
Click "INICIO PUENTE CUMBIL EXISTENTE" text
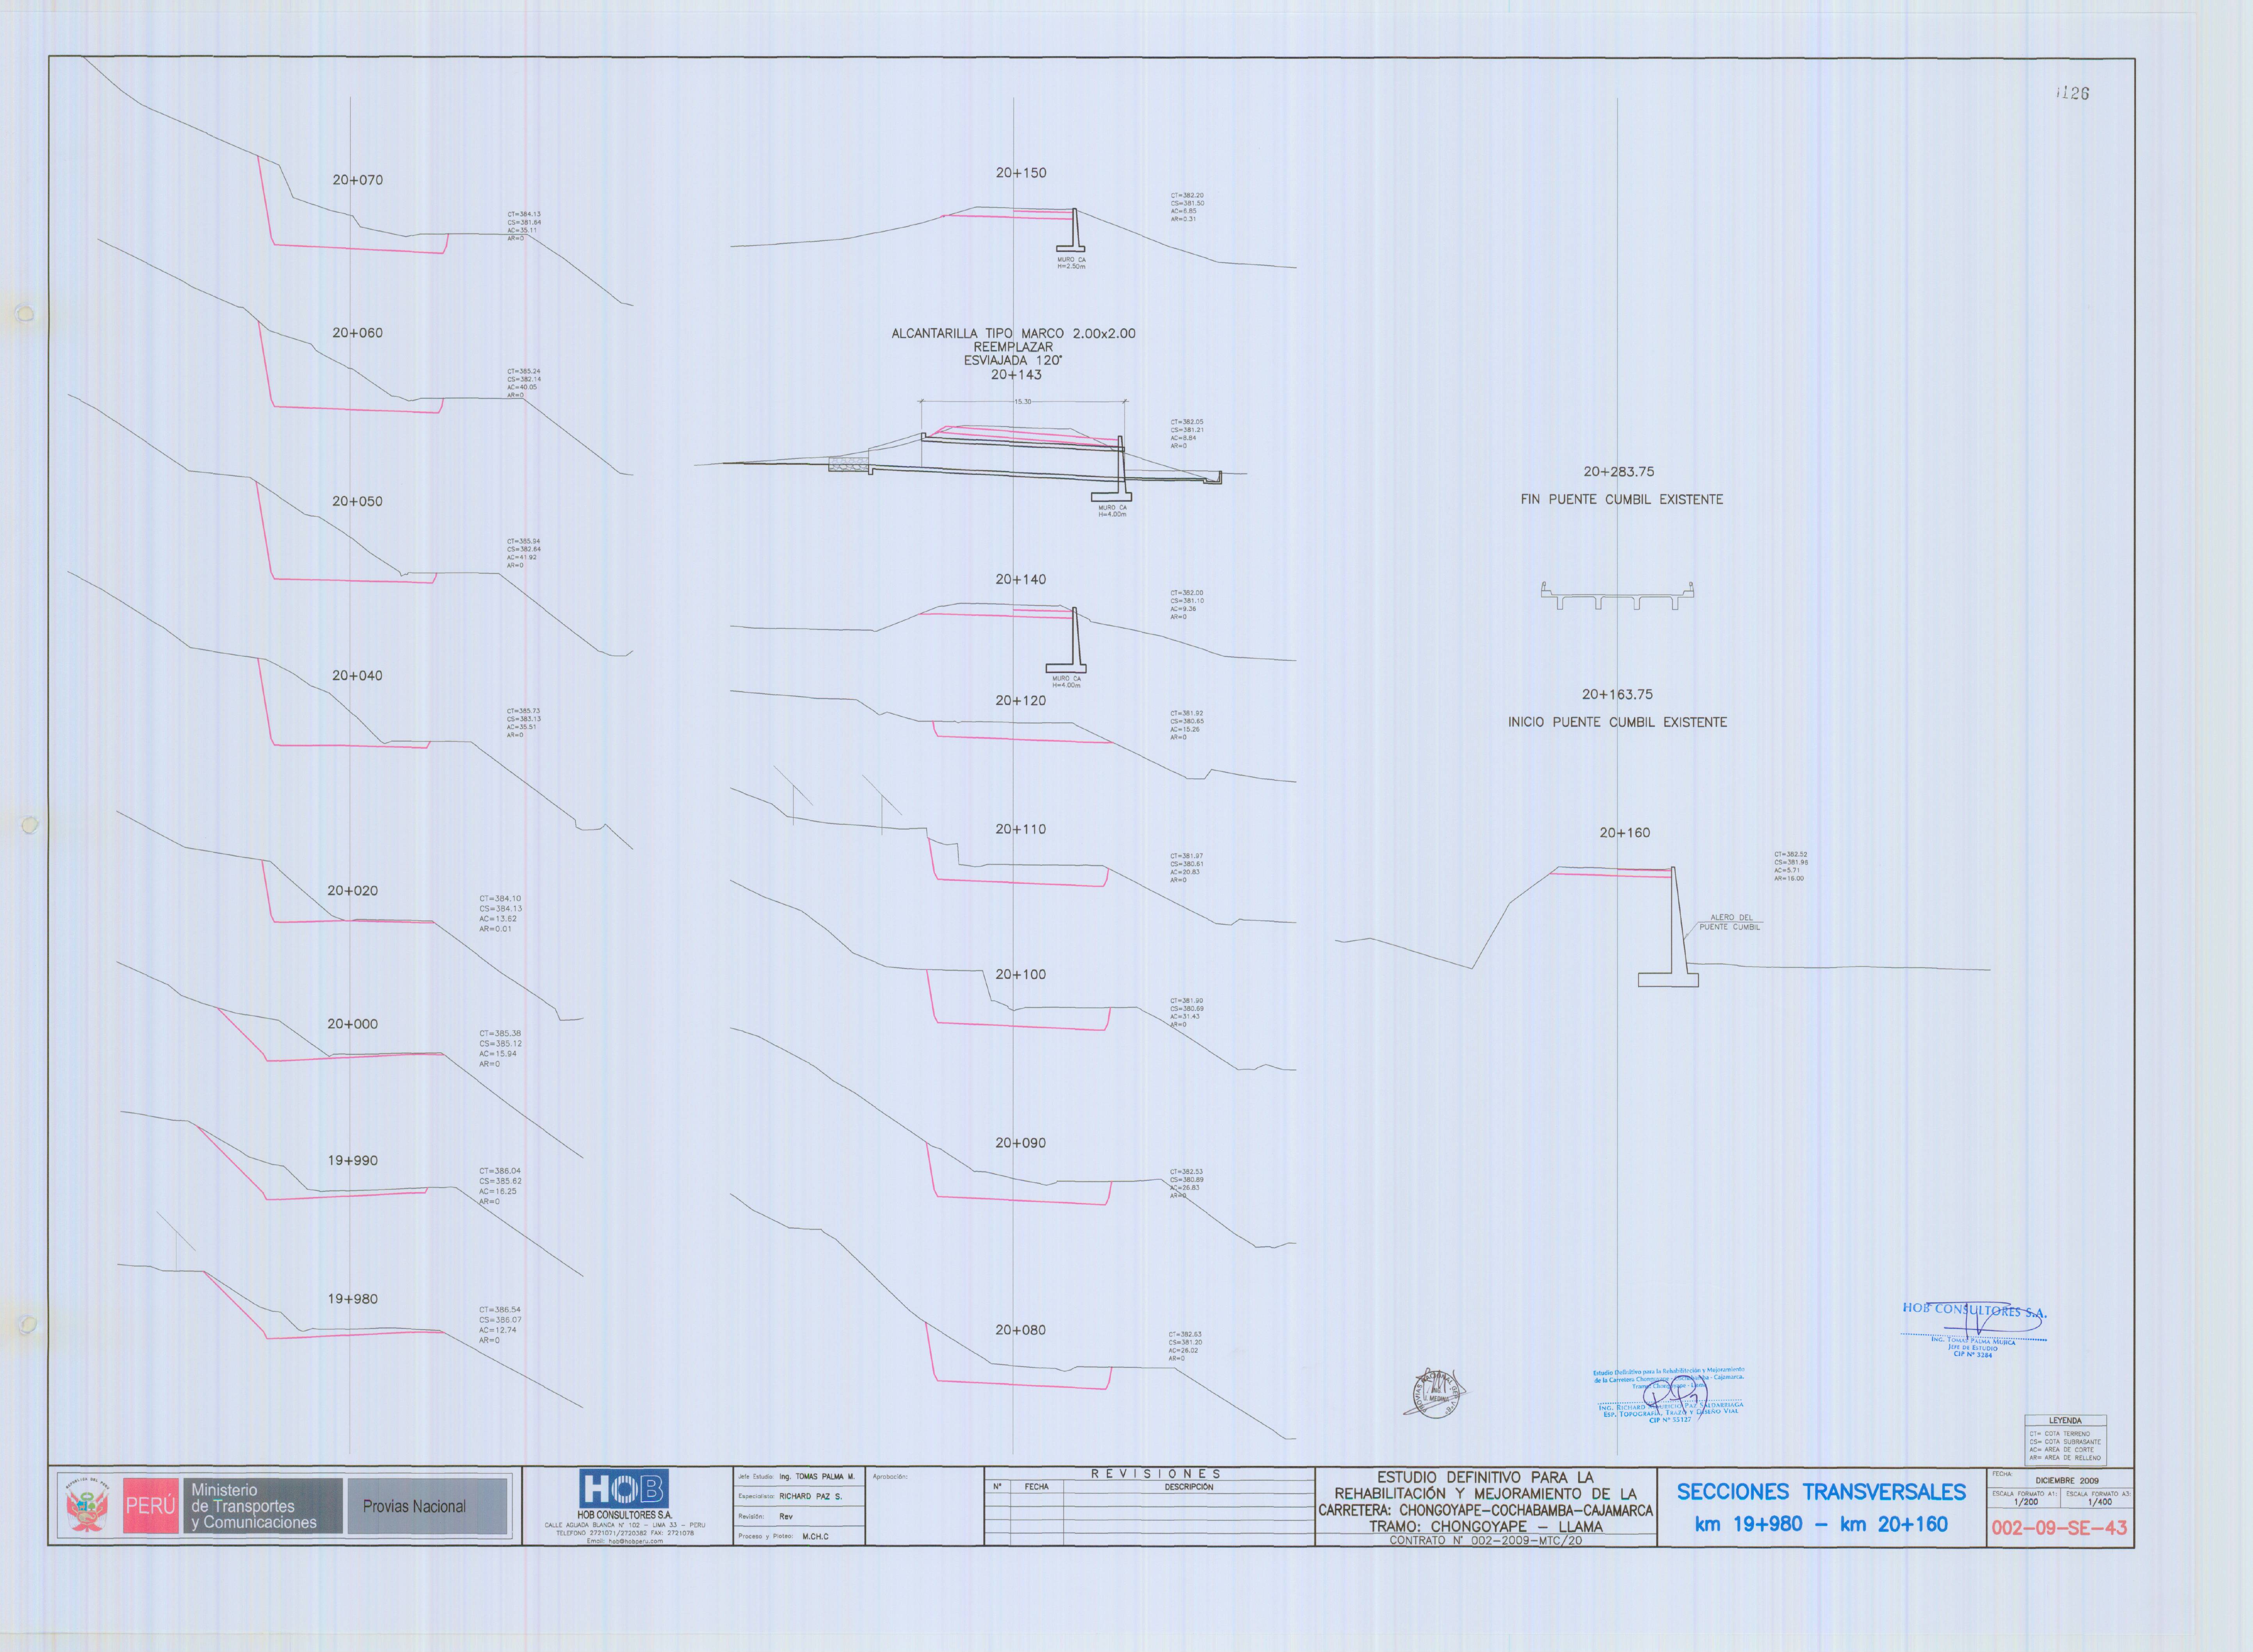click(x=1618, y=722)
